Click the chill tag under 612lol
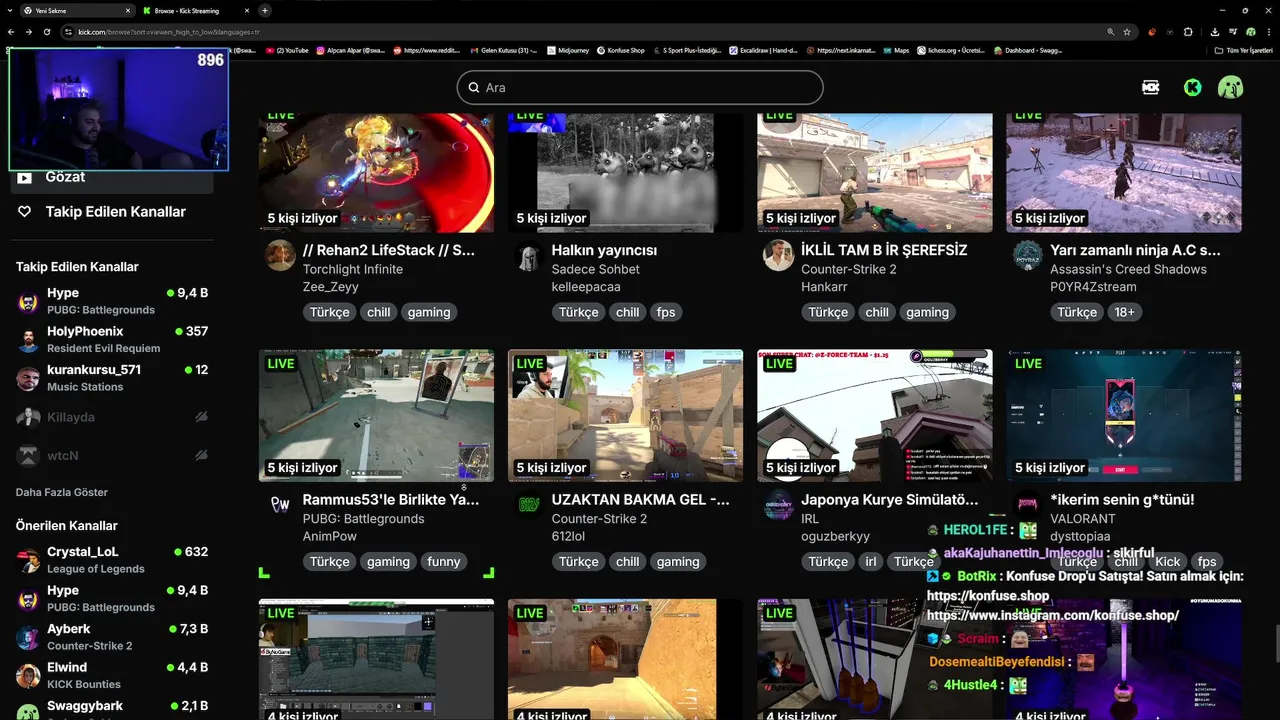Screen dimensions: 1280x720 (x=628, y=562)
